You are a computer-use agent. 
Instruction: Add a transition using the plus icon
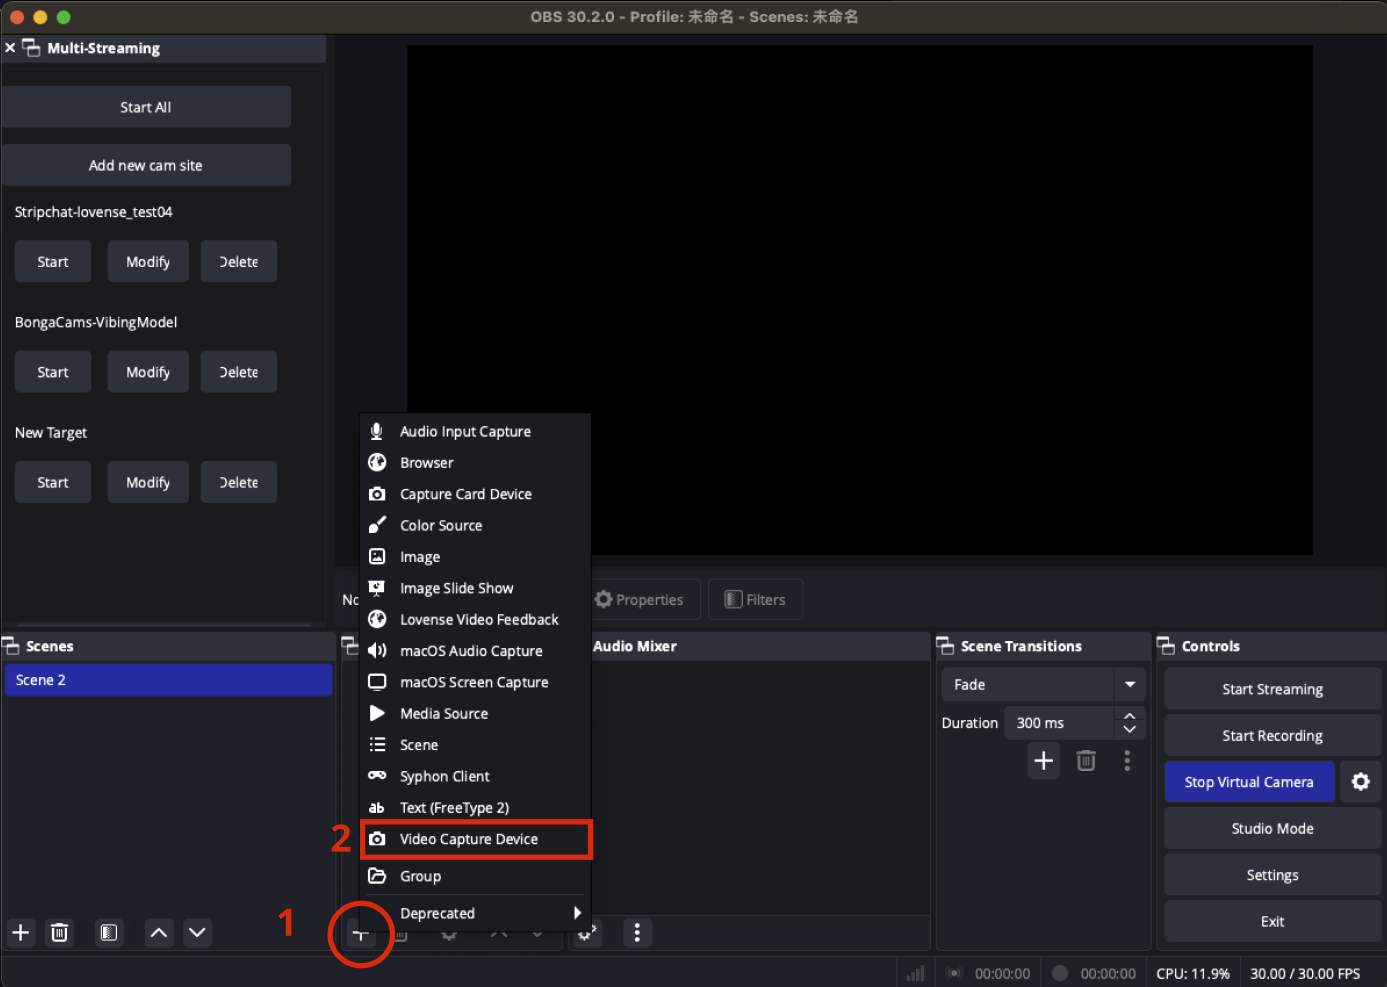[1043, 760]
